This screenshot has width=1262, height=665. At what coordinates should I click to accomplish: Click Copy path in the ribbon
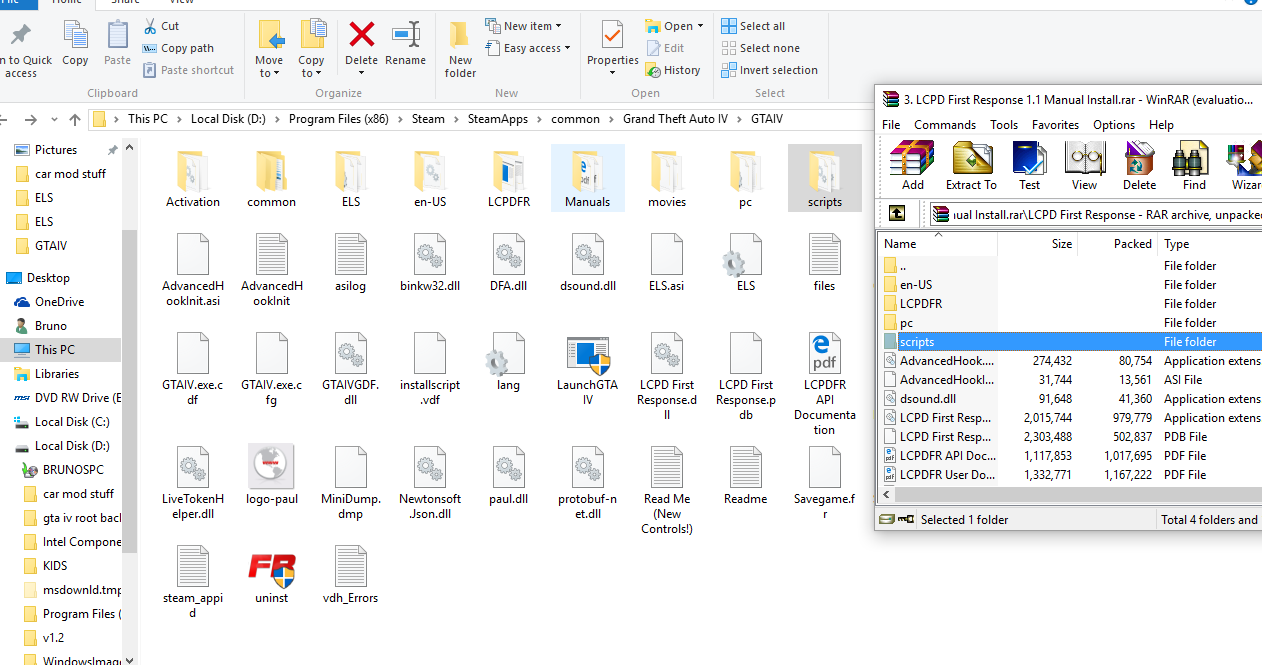click(178, 48)
